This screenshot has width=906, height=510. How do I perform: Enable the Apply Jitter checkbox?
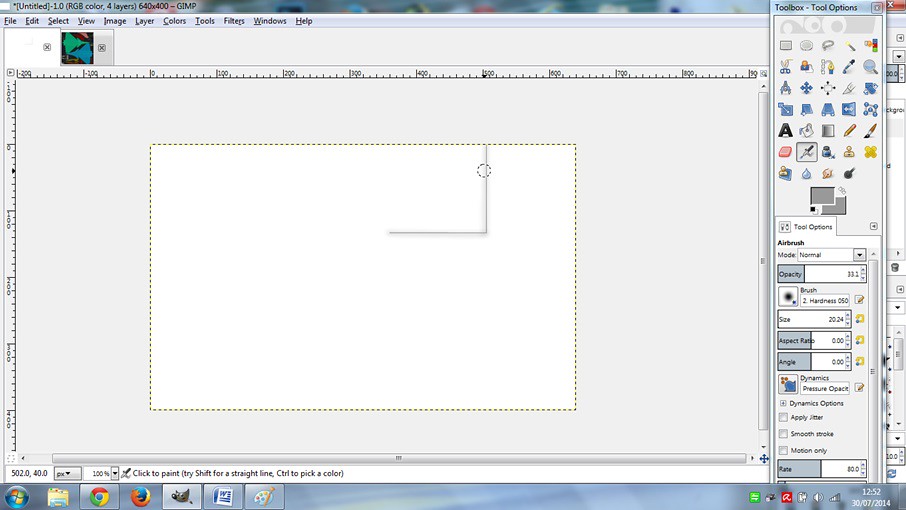tap(783, 417)
